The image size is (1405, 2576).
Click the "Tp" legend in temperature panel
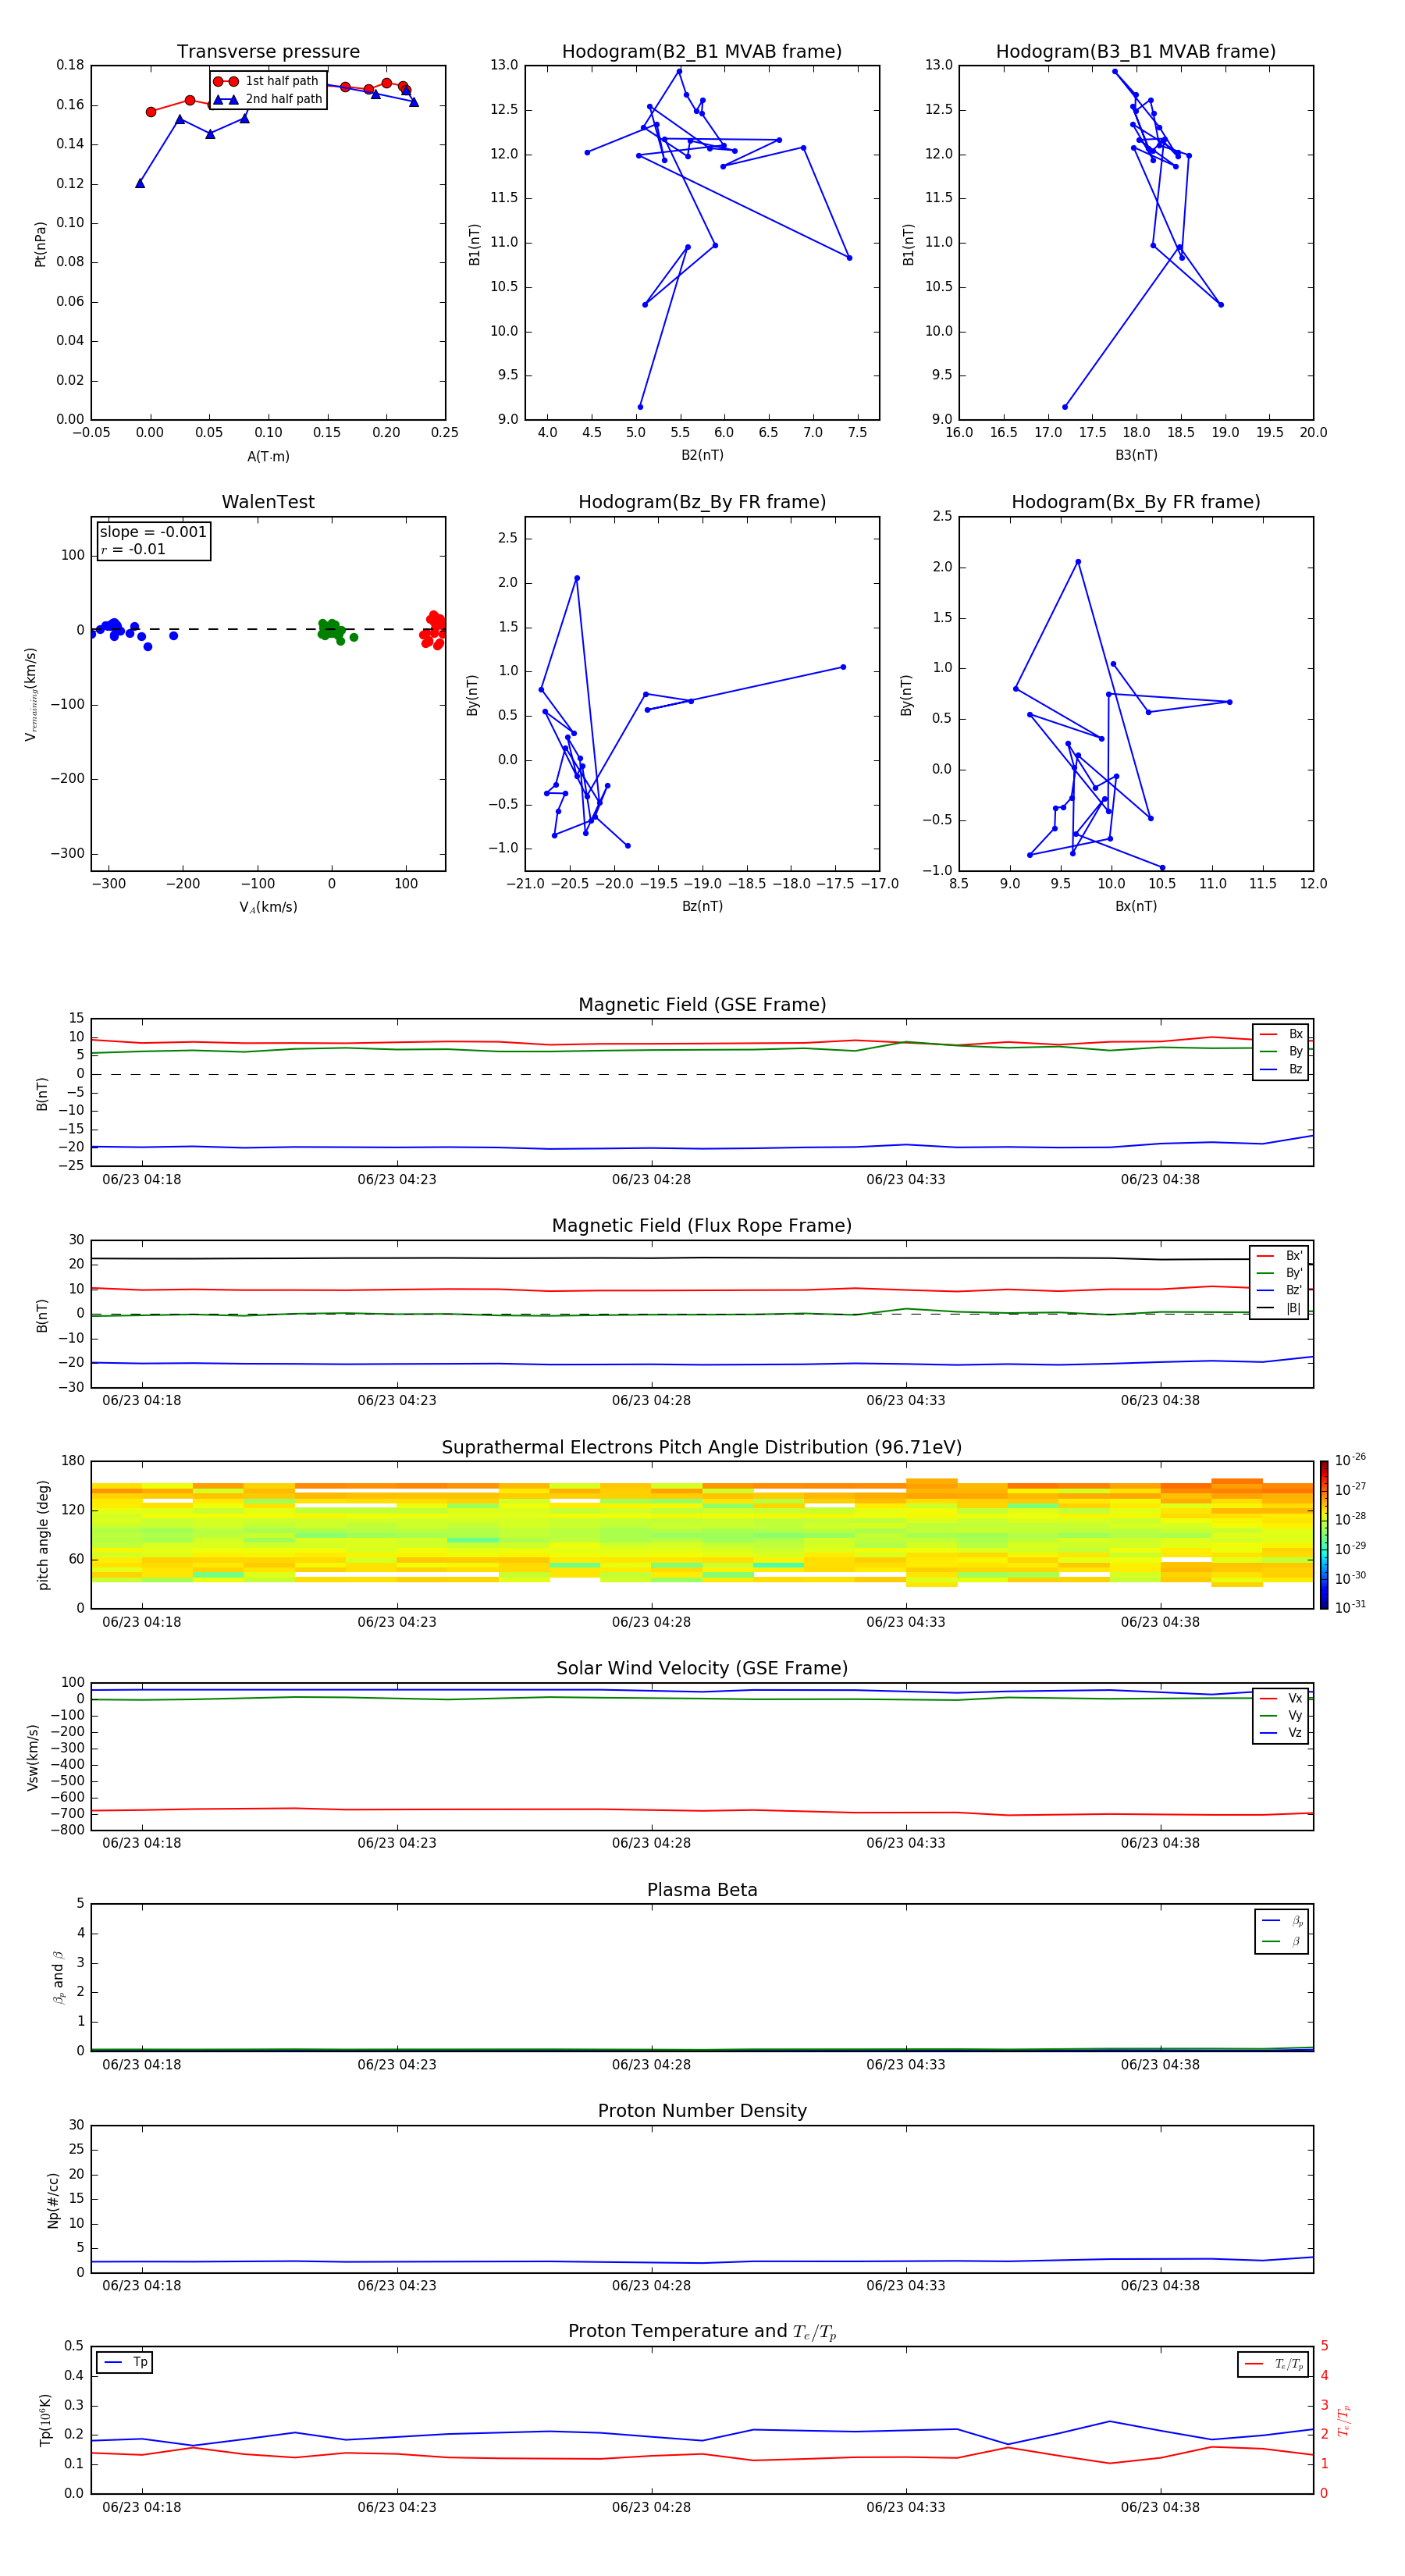(125, 2362)
